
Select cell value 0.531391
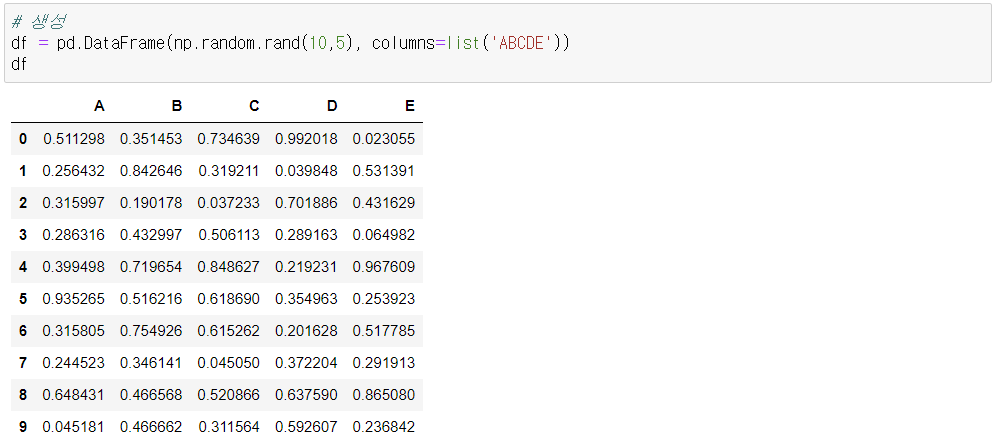point(384,171)
